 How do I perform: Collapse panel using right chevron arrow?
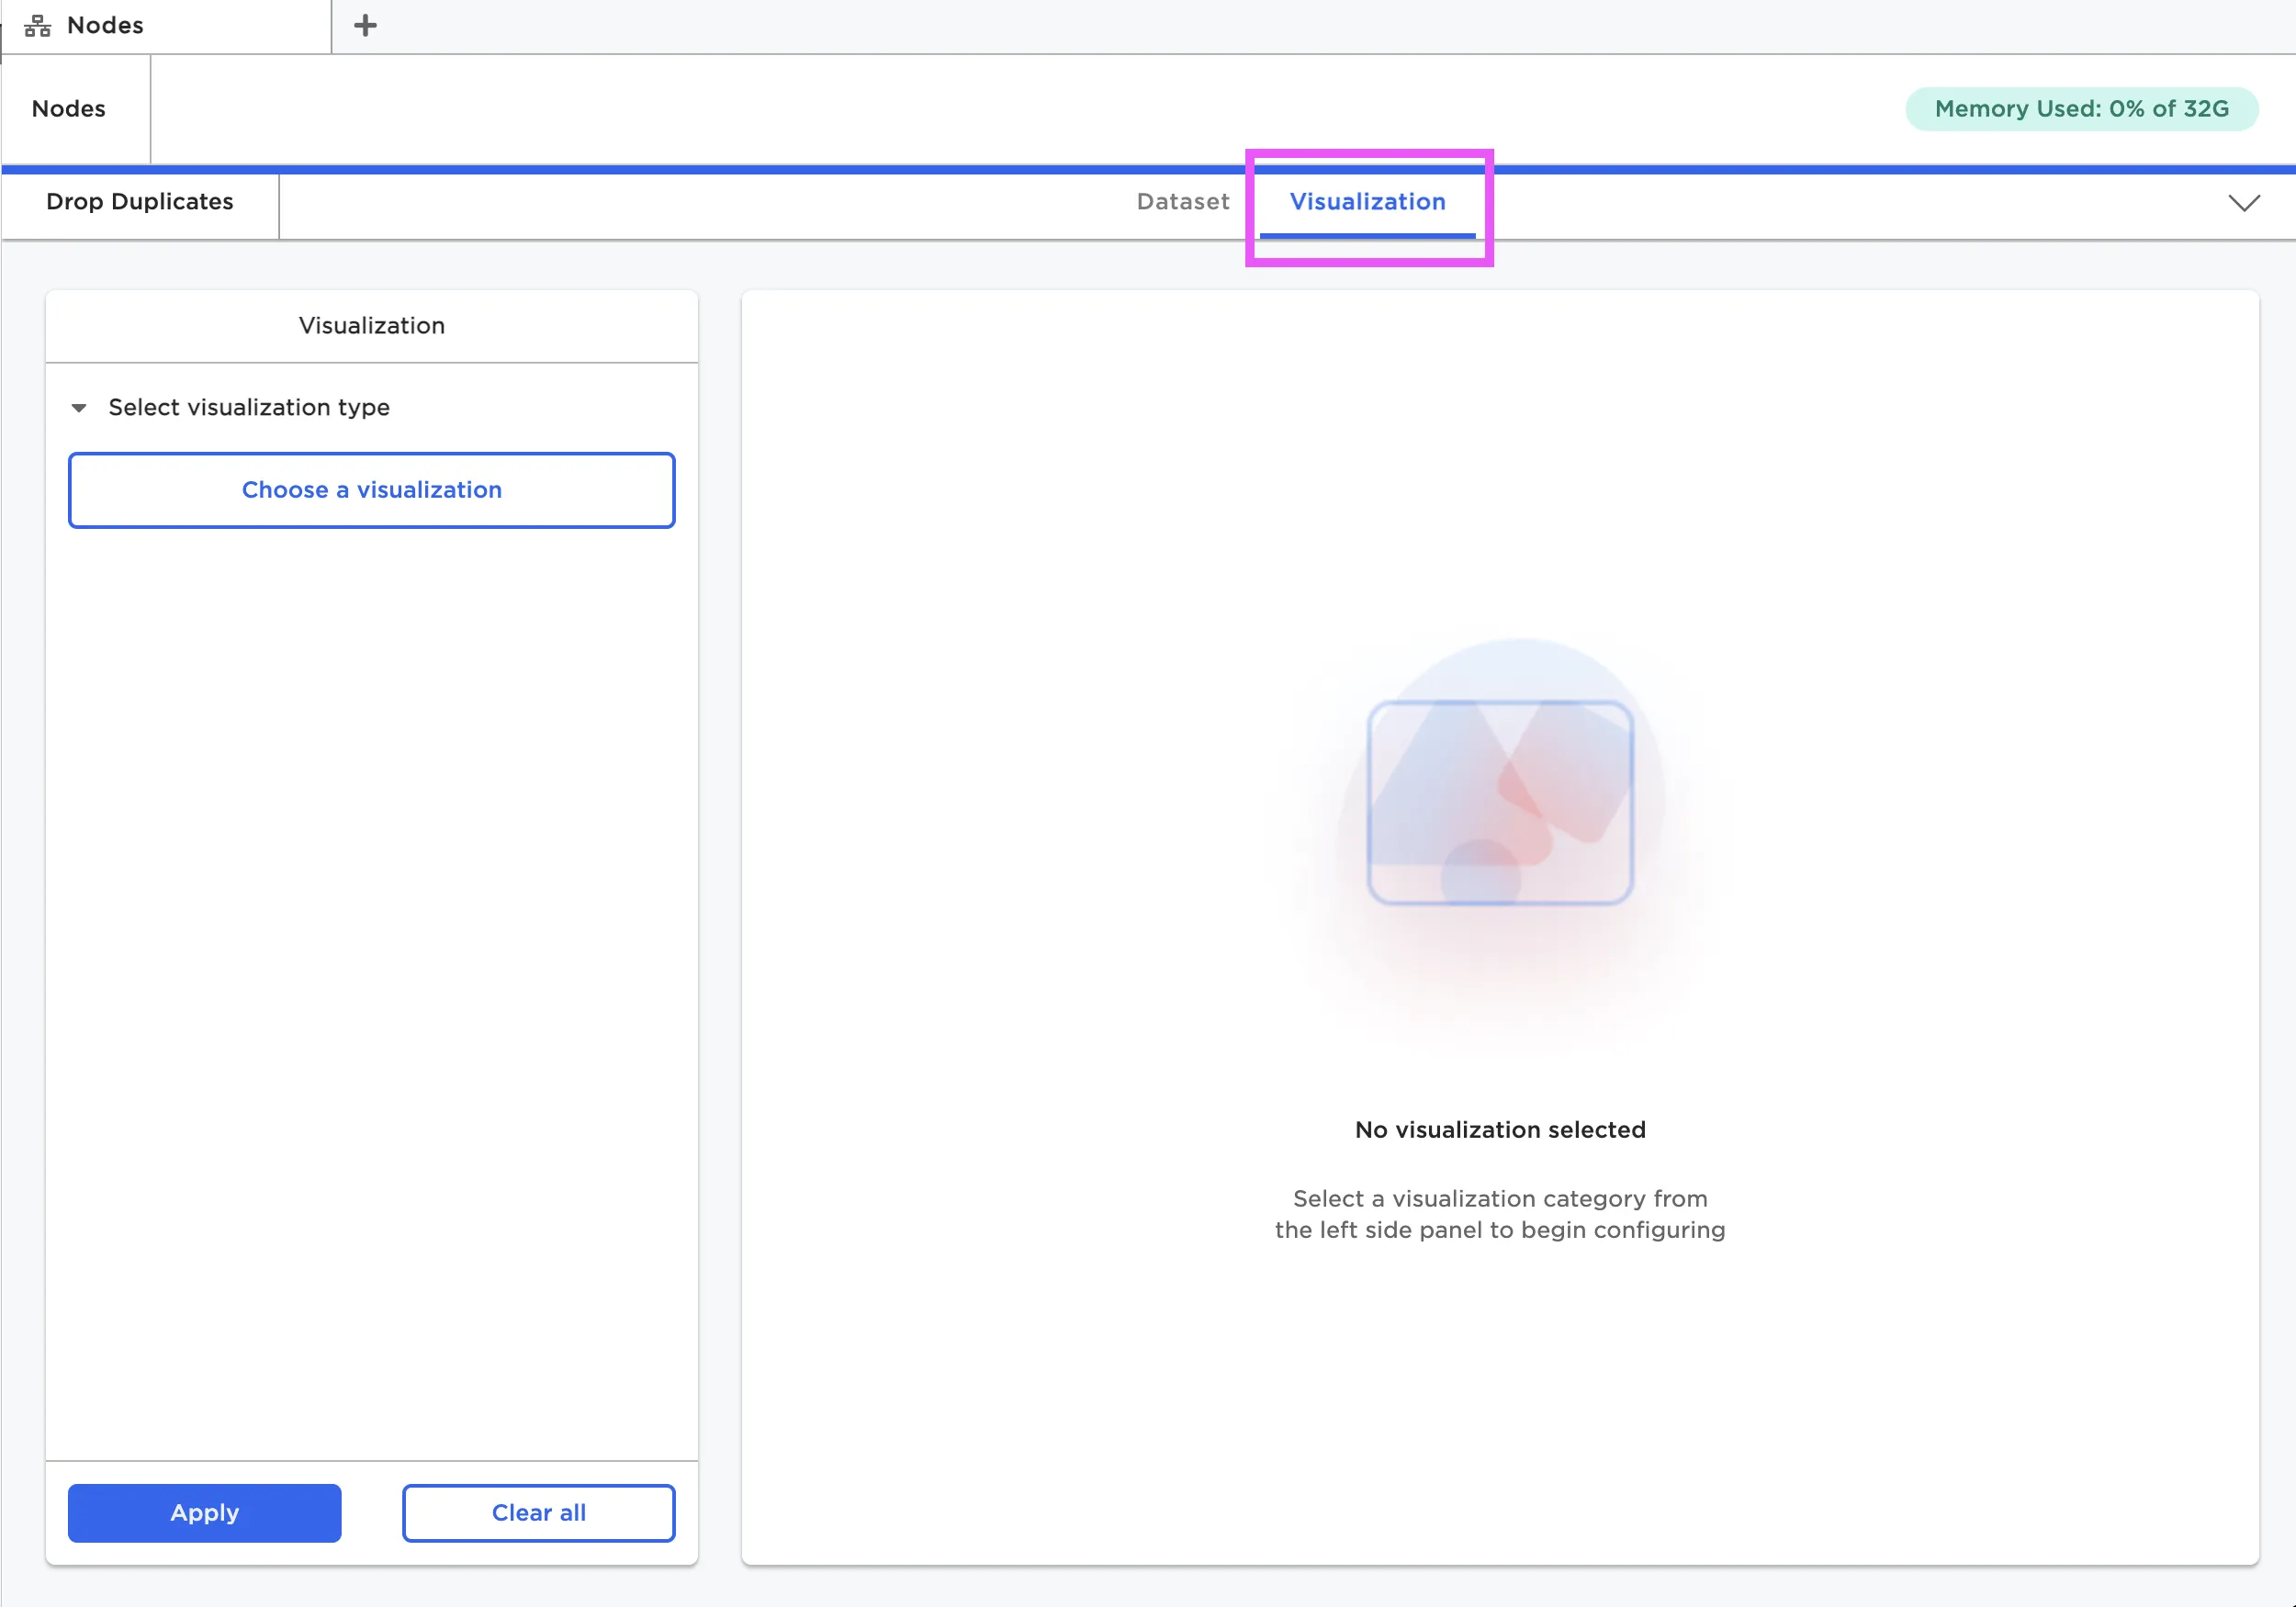2244,203
